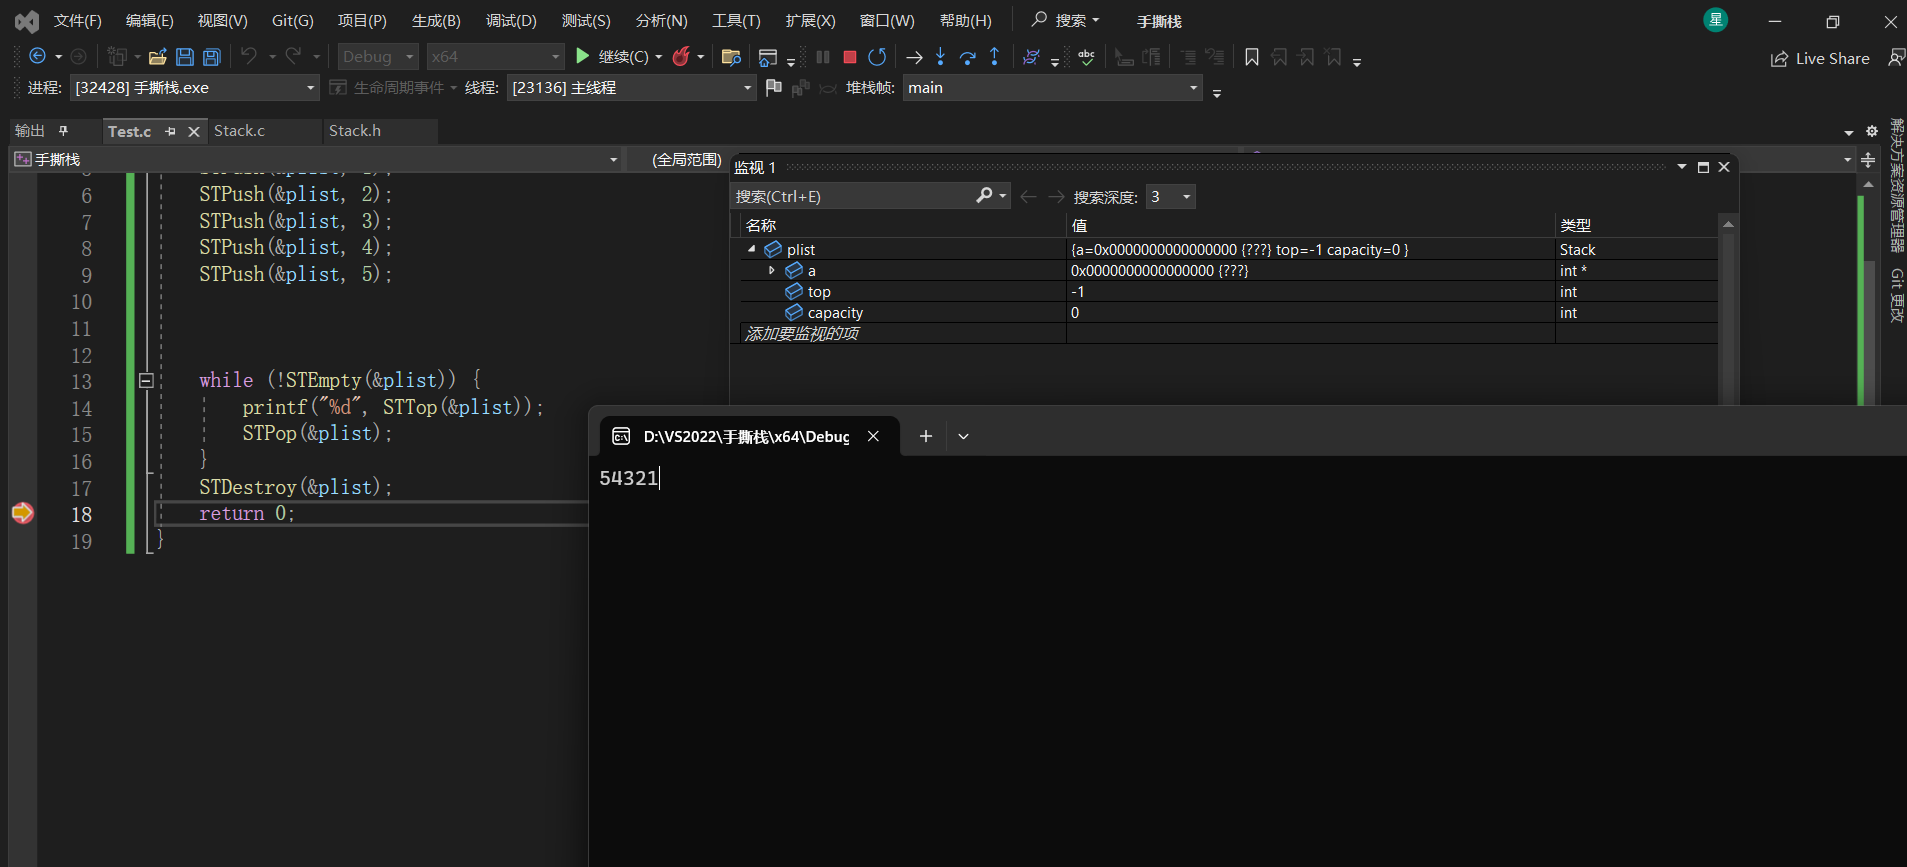Start a Live Share session
The height and width of the screenshot is (867, 1907).
point(1820,59)
